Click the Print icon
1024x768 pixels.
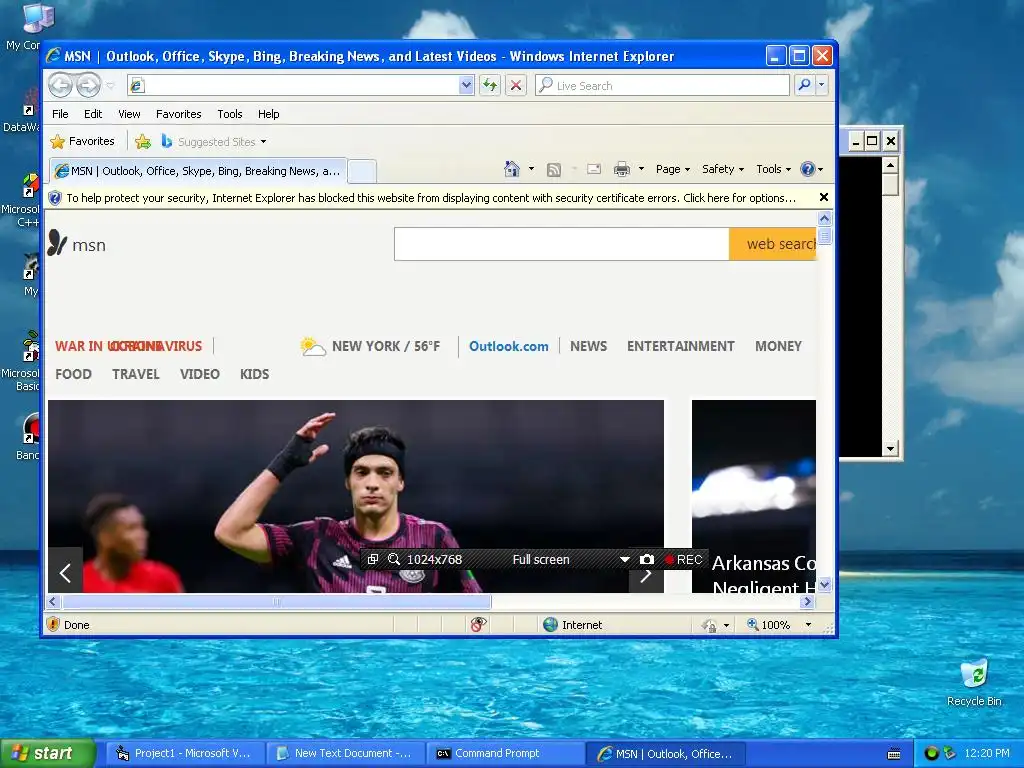[622, 169]
